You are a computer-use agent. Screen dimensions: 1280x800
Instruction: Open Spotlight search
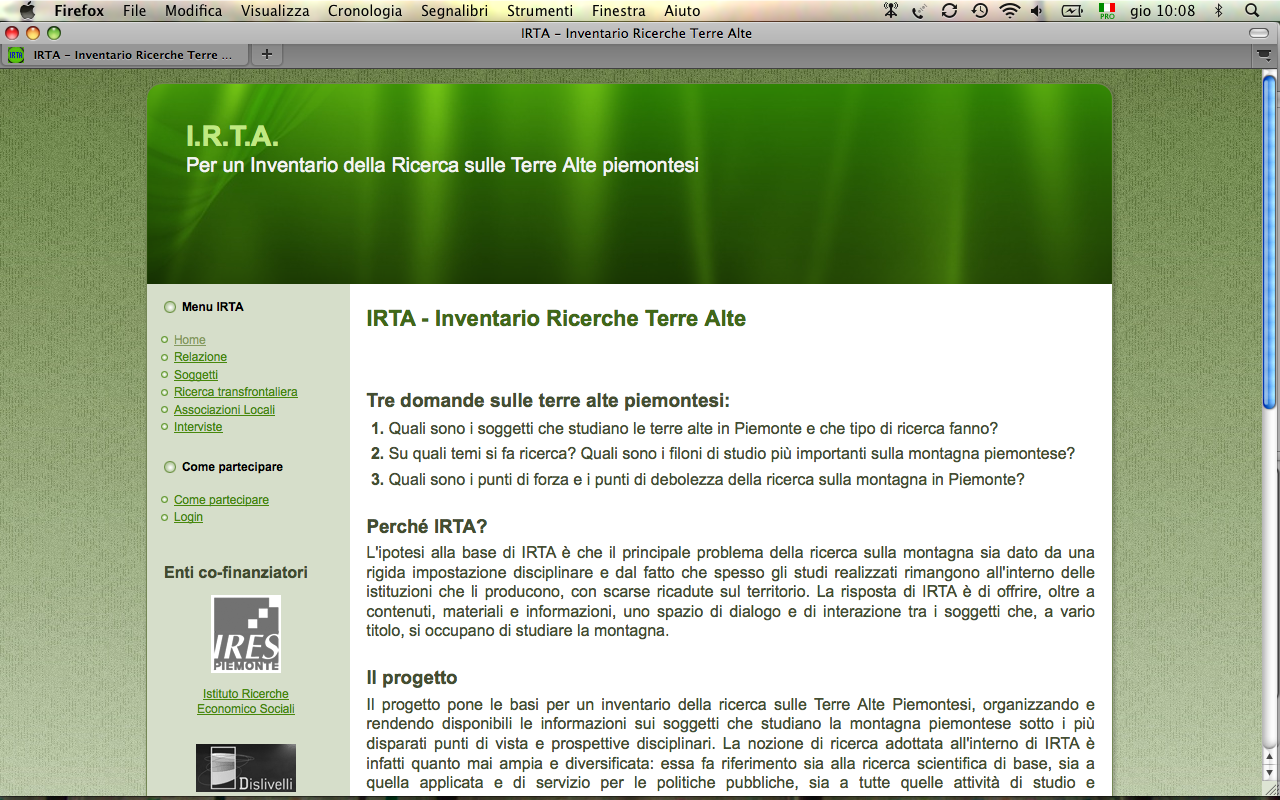point(1253,11)
